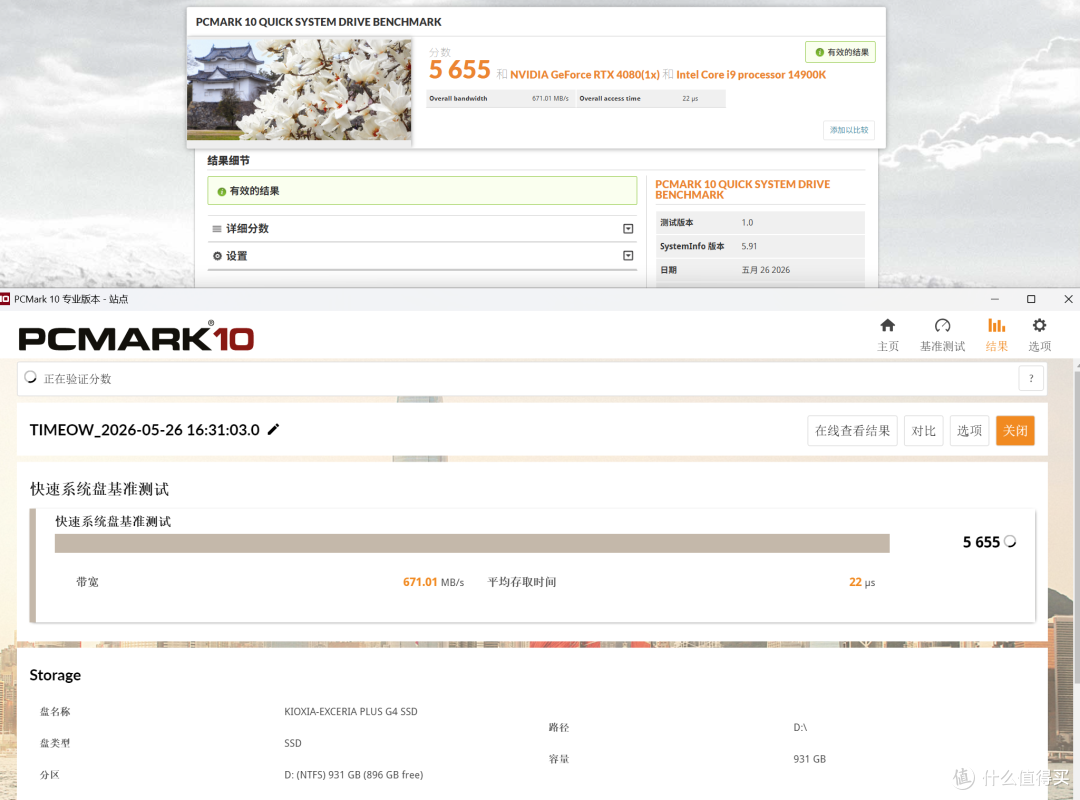The image size is (1080, 800).
Task: Close the PCMark 10 window
Action: [1068, 299]
